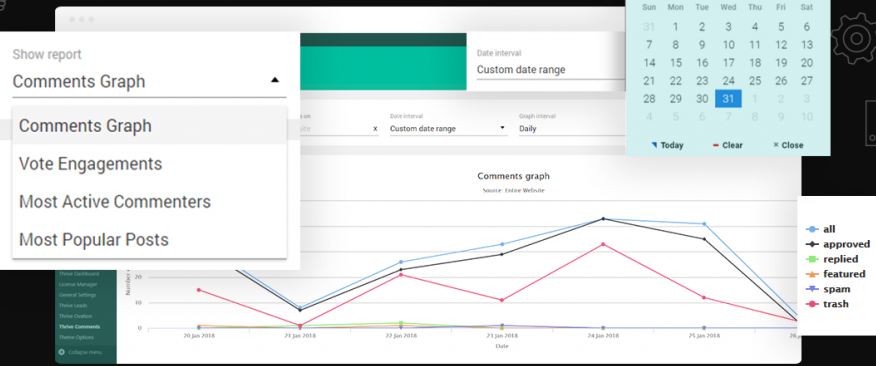Click the 'Wed' weekday header in calendar

[728, 7]
